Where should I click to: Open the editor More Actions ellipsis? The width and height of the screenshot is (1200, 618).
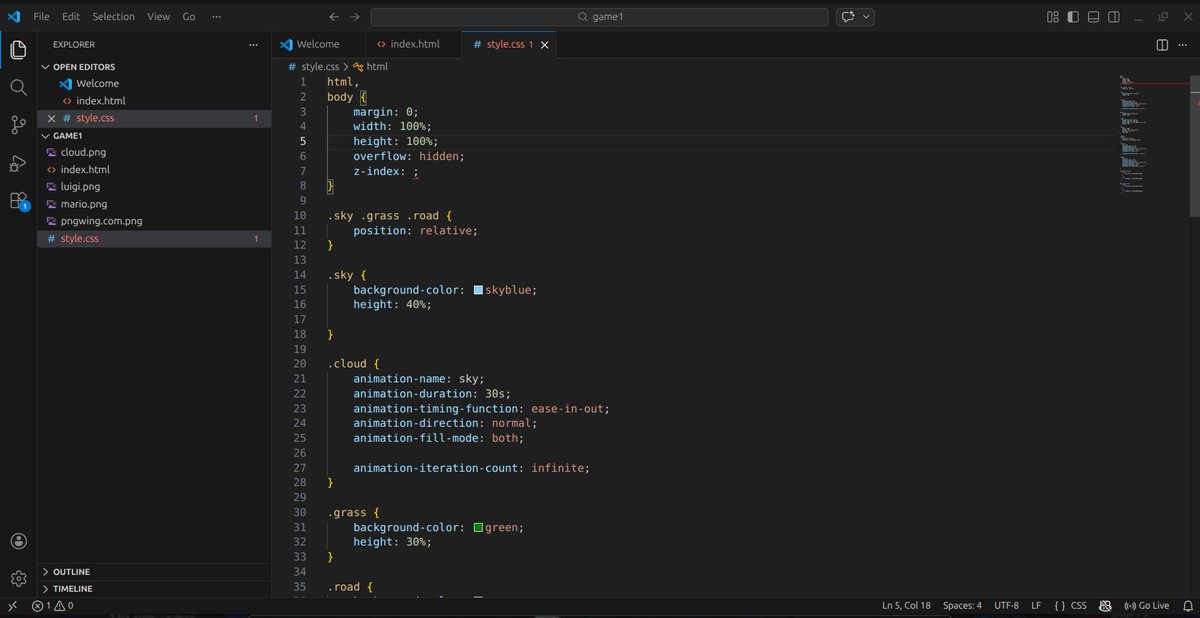(x=1184, y=44)
